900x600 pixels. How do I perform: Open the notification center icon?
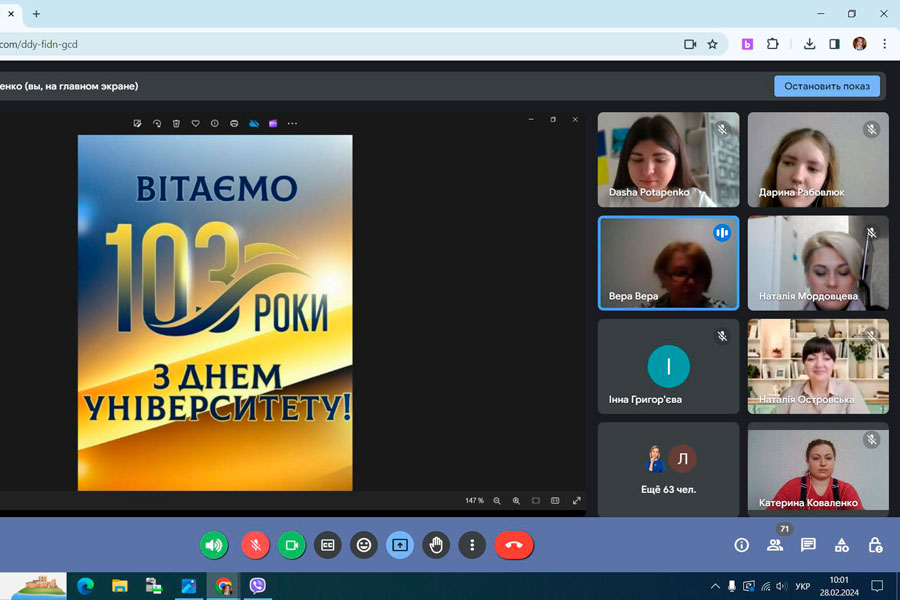877,586
